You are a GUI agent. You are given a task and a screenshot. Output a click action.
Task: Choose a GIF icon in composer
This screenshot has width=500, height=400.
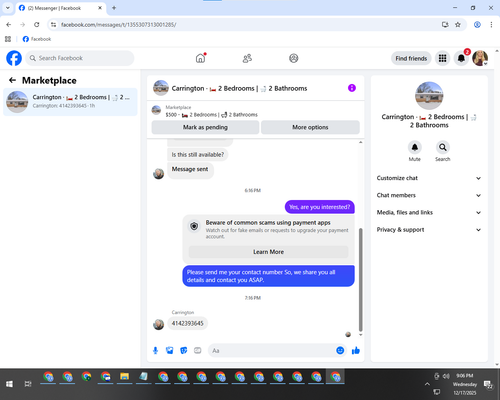click(198, 350)
